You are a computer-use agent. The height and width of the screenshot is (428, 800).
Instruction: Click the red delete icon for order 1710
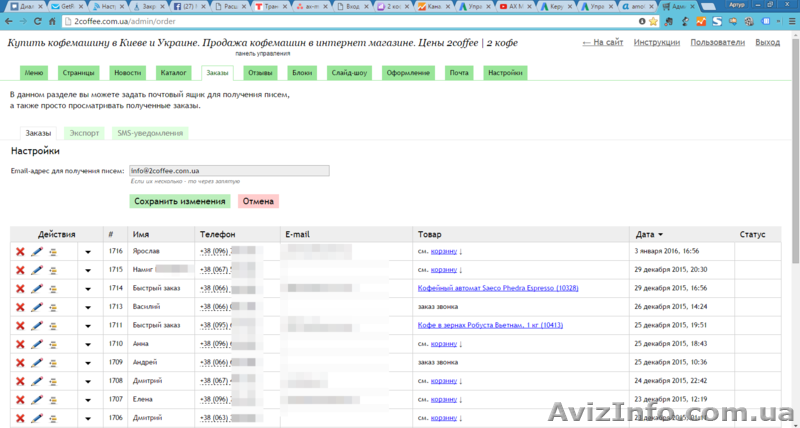coord(20,343)
